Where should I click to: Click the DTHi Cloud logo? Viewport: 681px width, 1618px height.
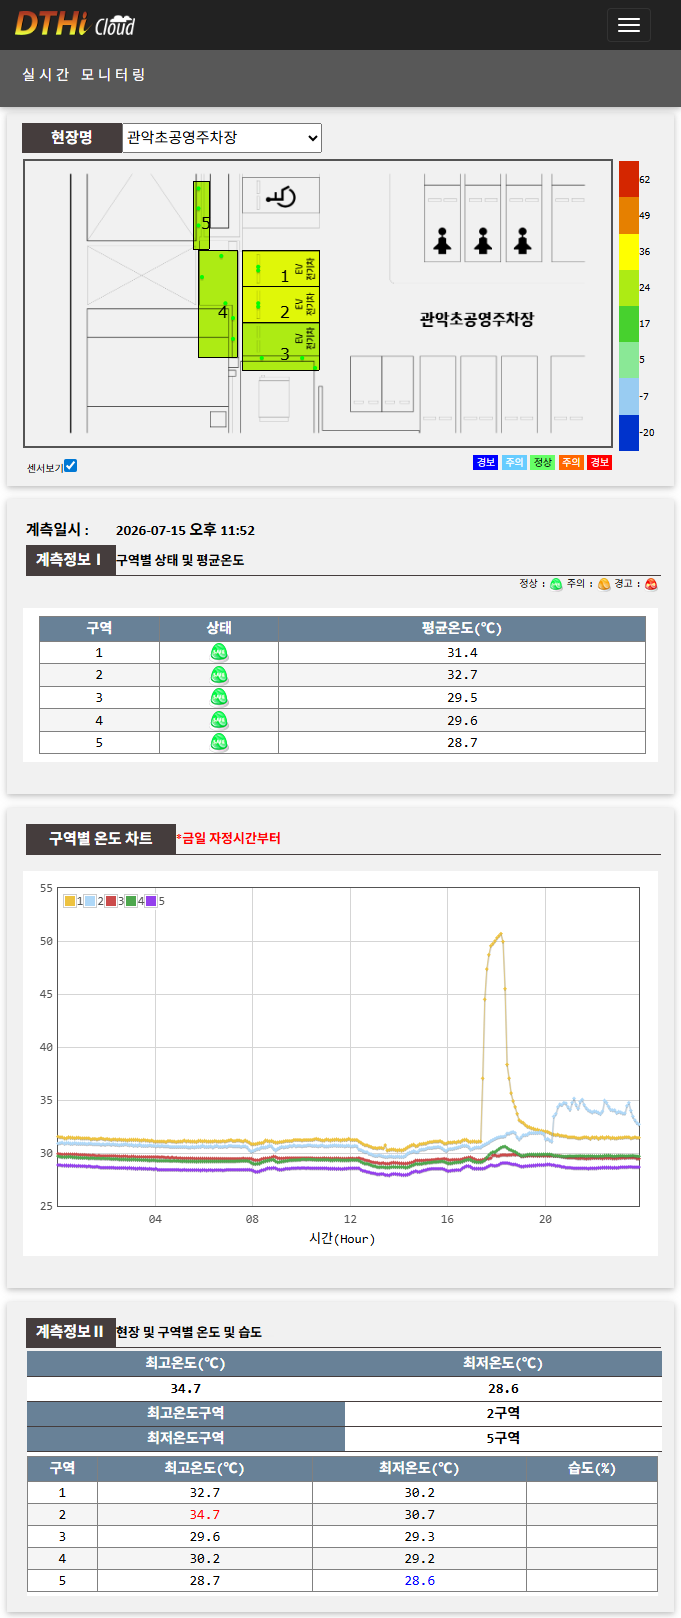pyautogui.click(x=75, y=24)
